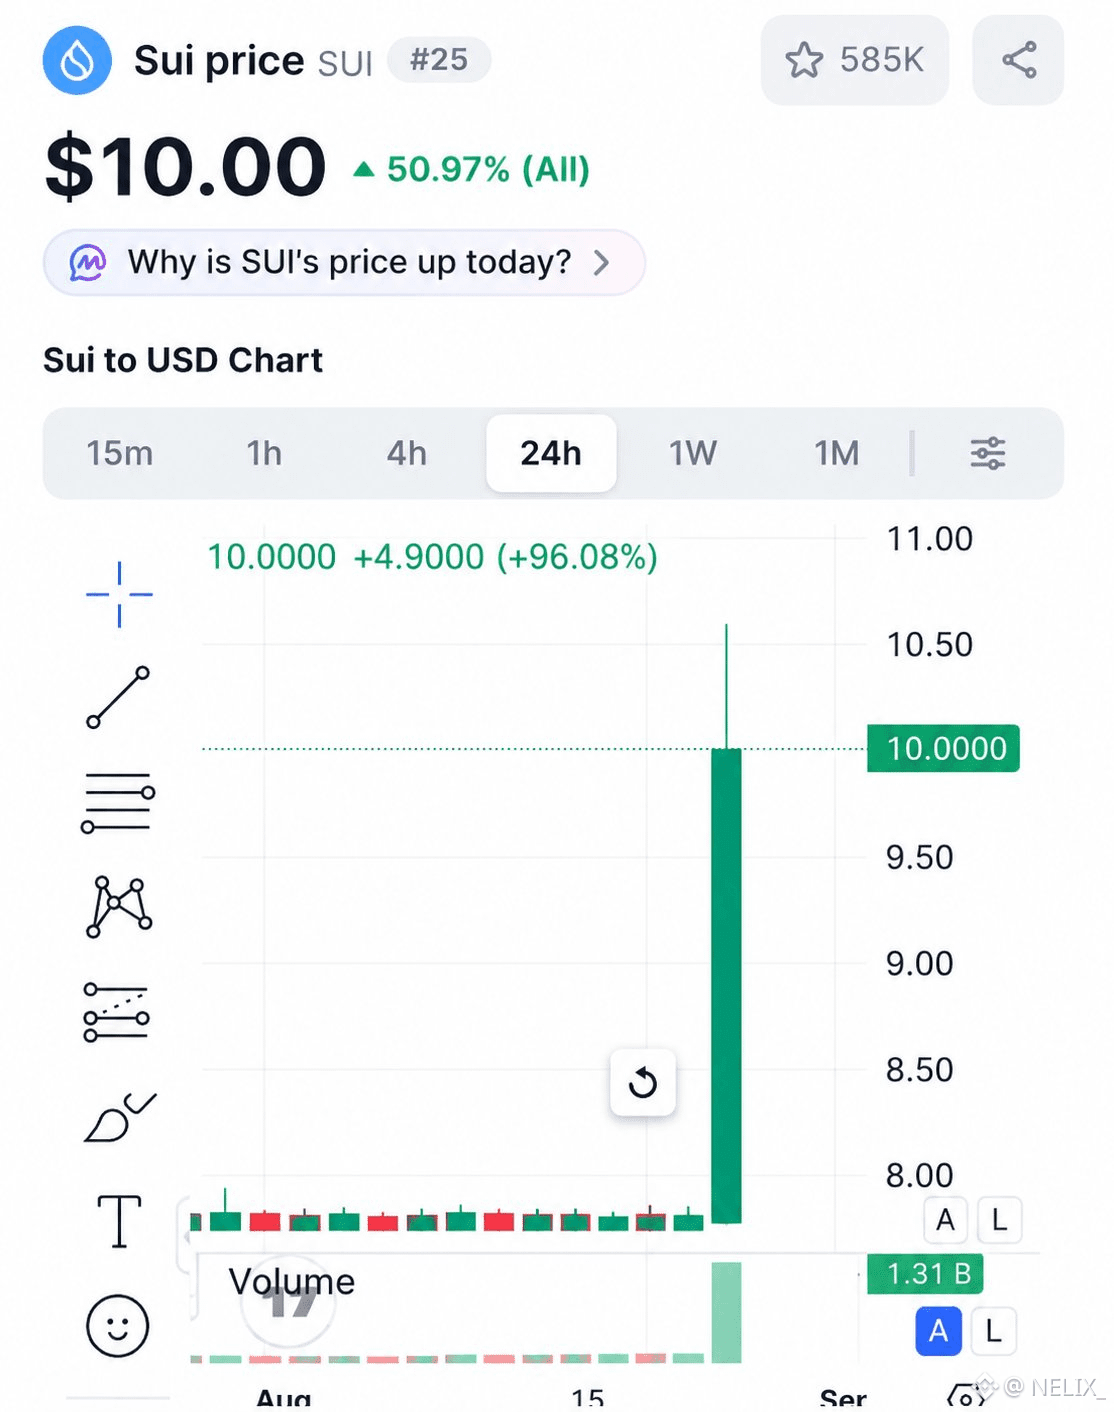
Task: Select the brush drawing tool
Action: (x=119, y=1117)
